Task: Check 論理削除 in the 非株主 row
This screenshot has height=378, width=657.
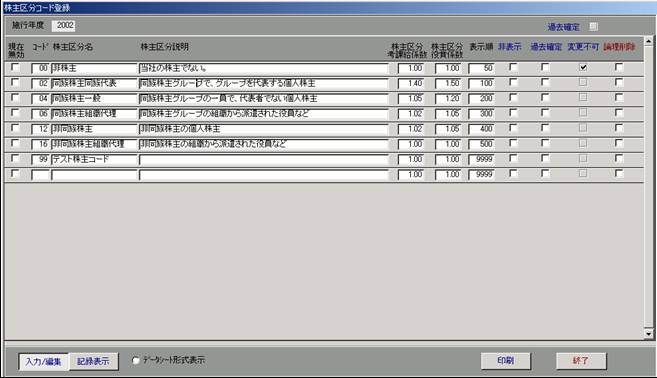Action: click(618, 67)
